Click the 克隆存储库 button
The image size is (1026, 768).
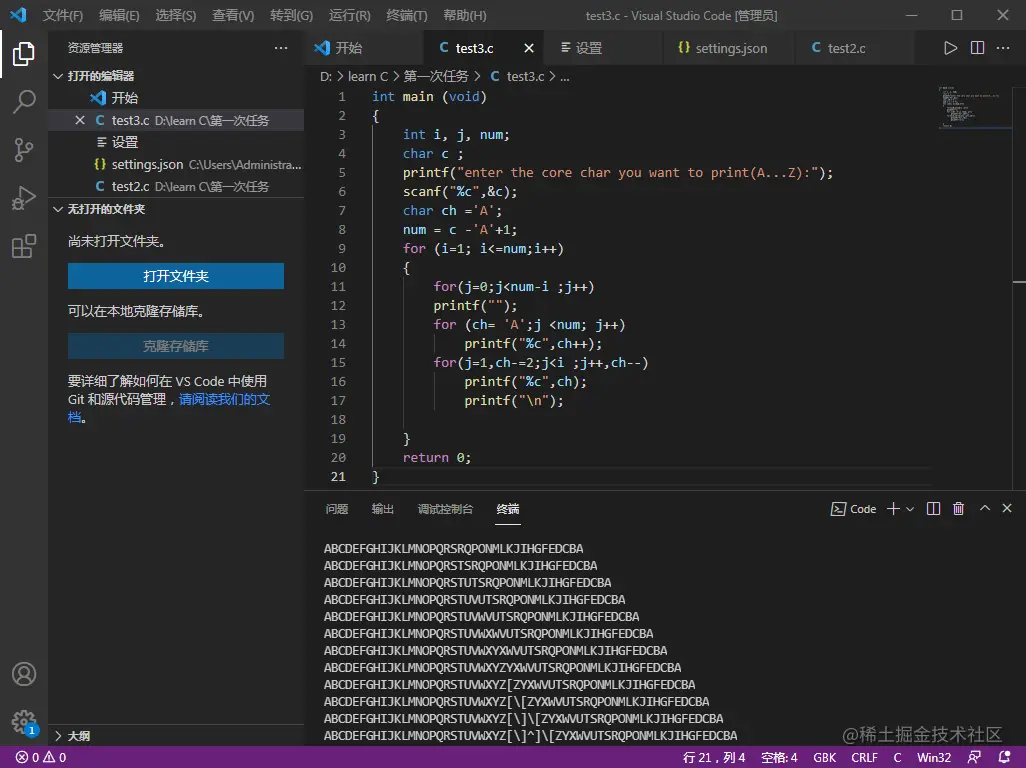(x=175, y=346)
